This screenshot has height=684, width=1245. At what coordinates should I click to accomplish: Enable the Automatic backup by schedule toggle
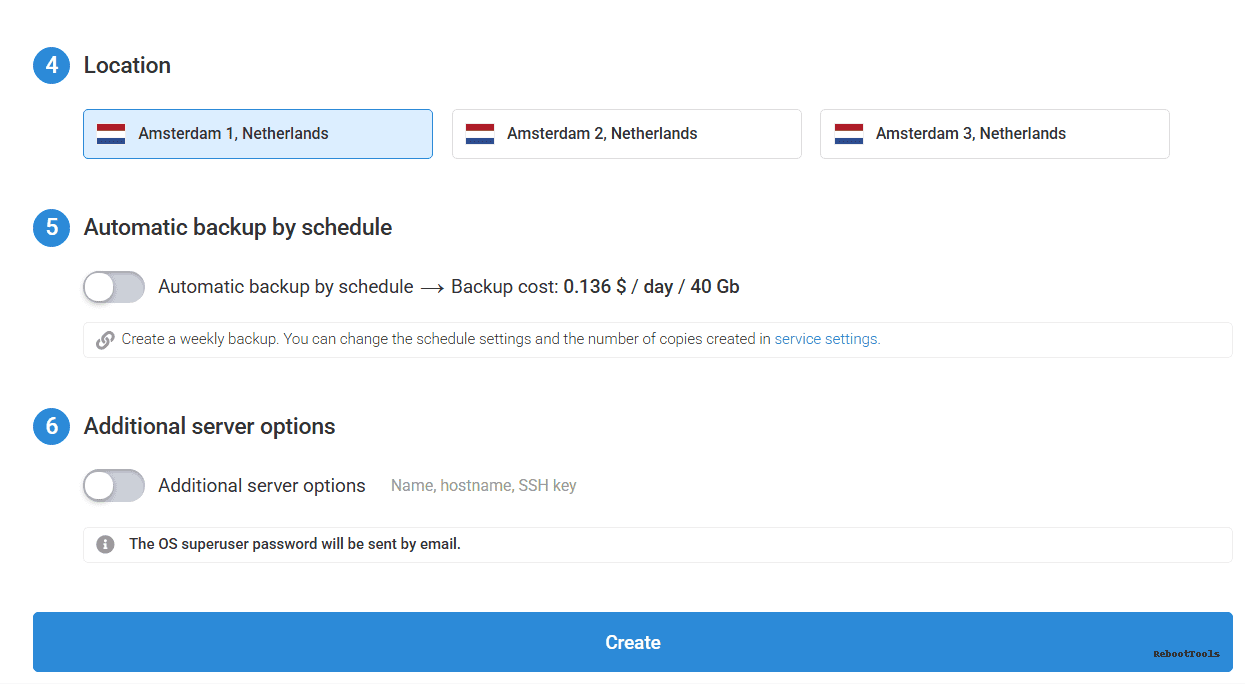tap(113, 287)
